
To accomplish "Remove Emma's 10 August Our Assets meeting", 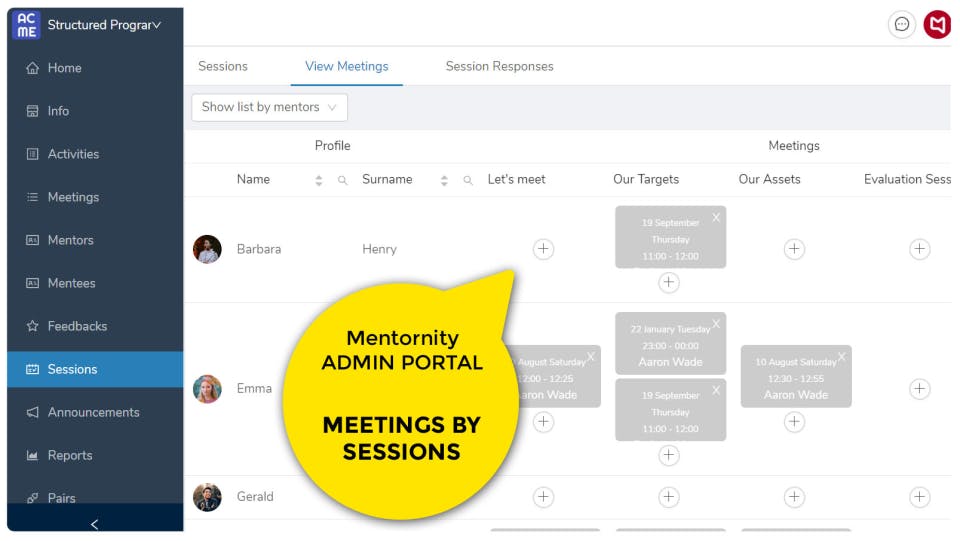I will point(841,356).
